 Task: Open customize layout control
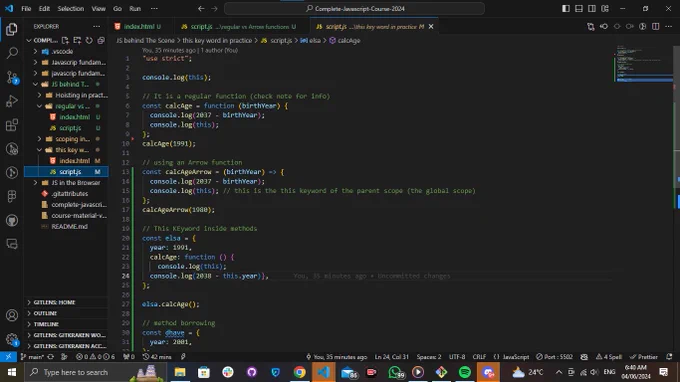coord(605,9)
